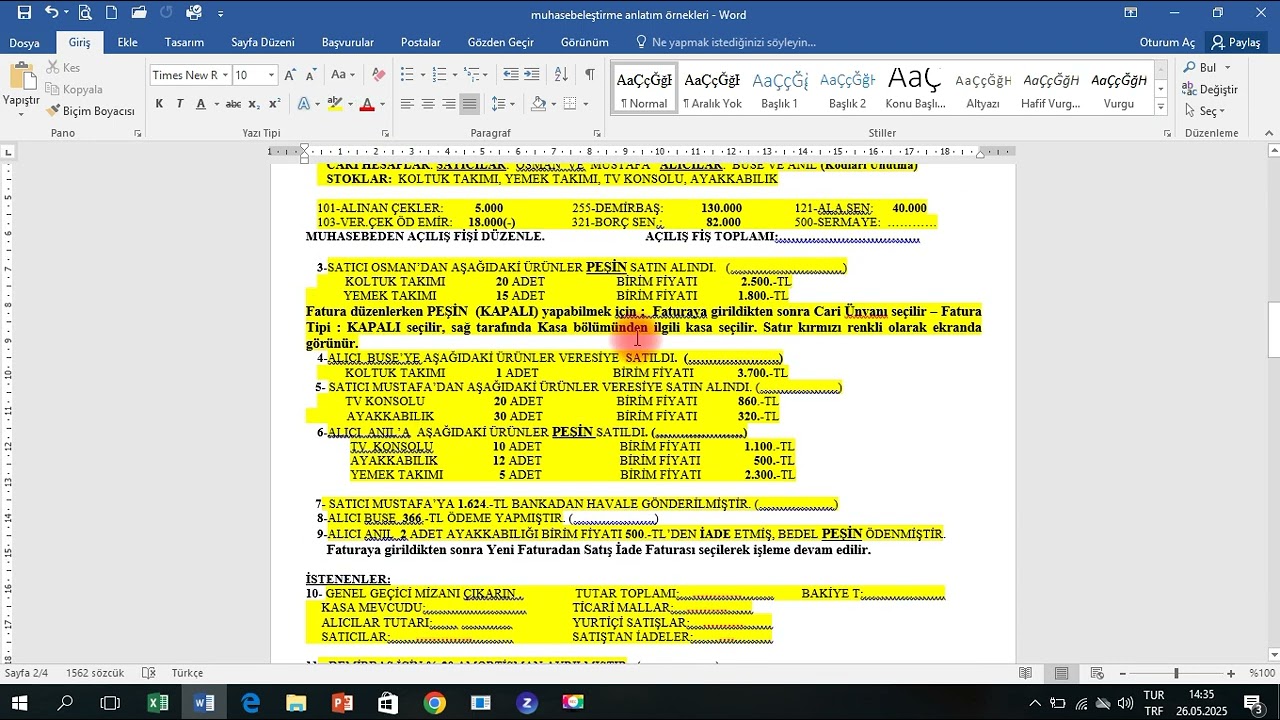The width and height of the screenshot is (1280, 720).
Task: Clear all formatting with the eraser icon
Action: coord(378,75)
